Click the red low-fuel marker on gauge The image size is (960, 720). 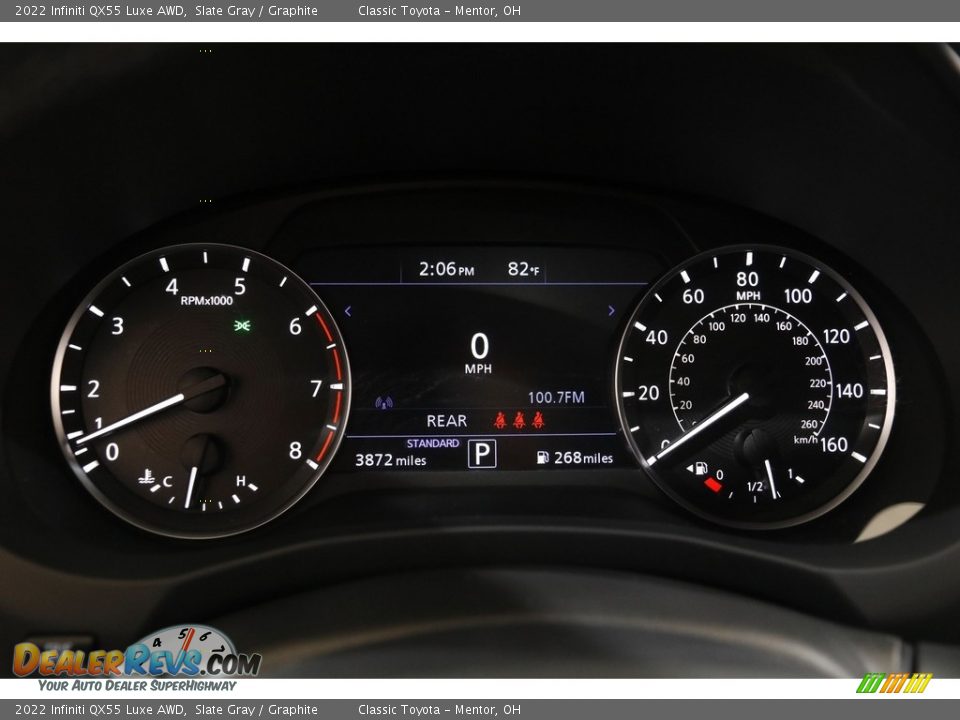click(x=713, y=485)
